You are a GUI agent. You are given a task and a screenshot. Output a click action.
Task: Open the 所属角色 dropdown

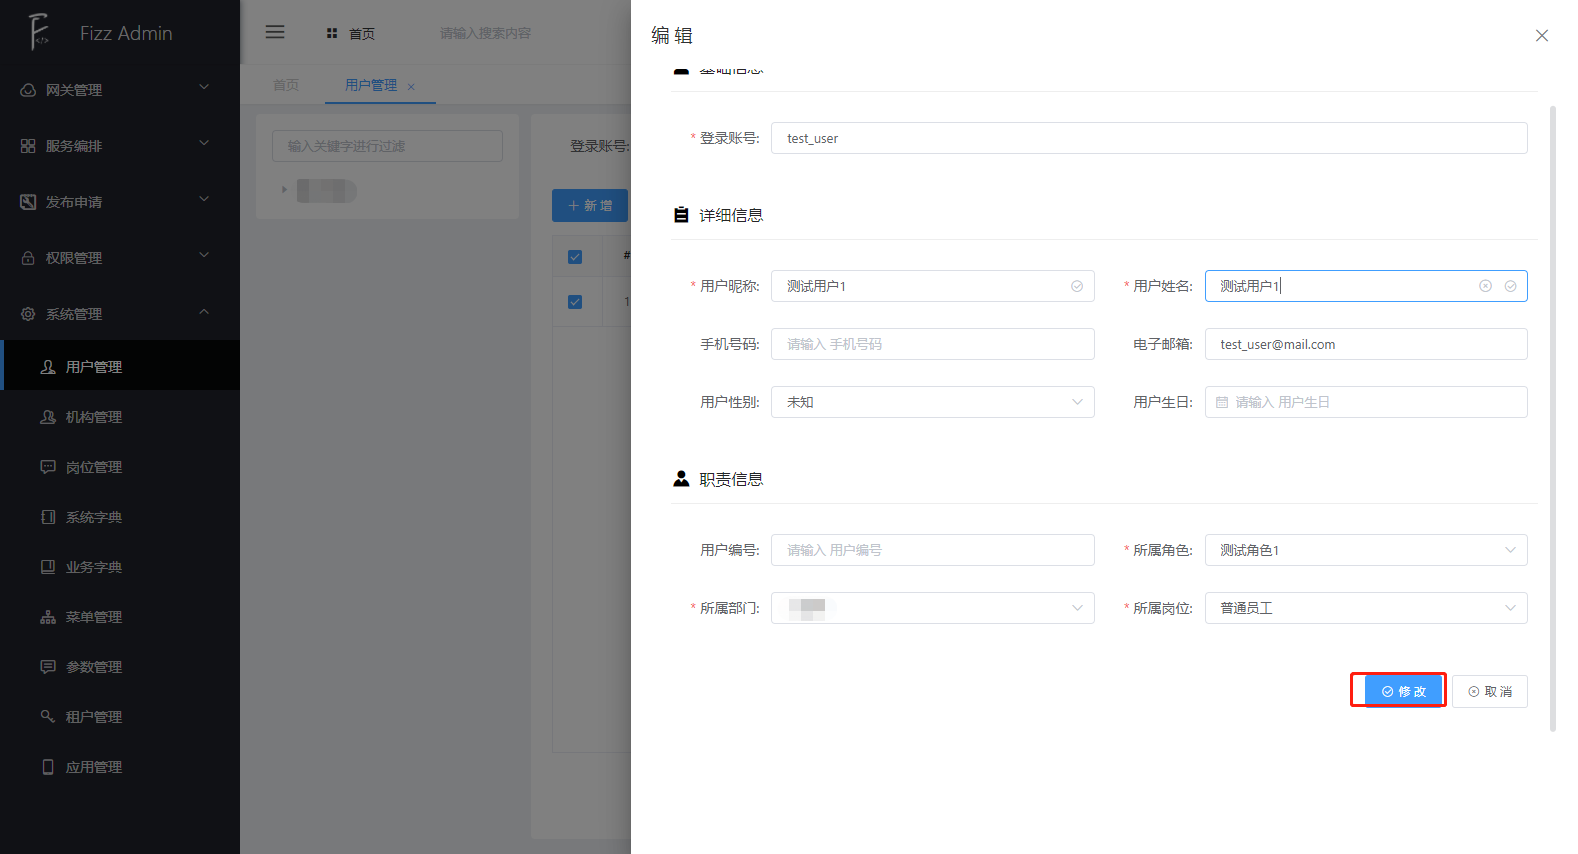1366,550
